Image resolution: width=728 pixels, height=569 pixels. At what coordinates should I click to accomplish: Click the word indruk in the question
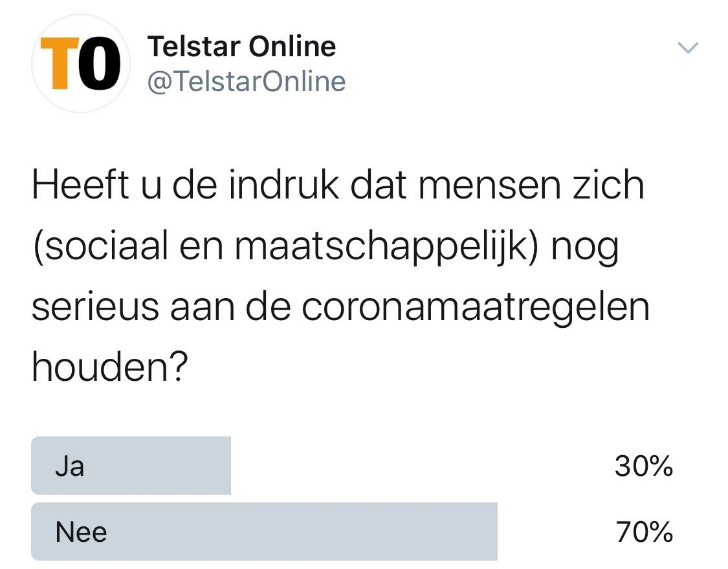pyautogui.click(x=284, y=186)
